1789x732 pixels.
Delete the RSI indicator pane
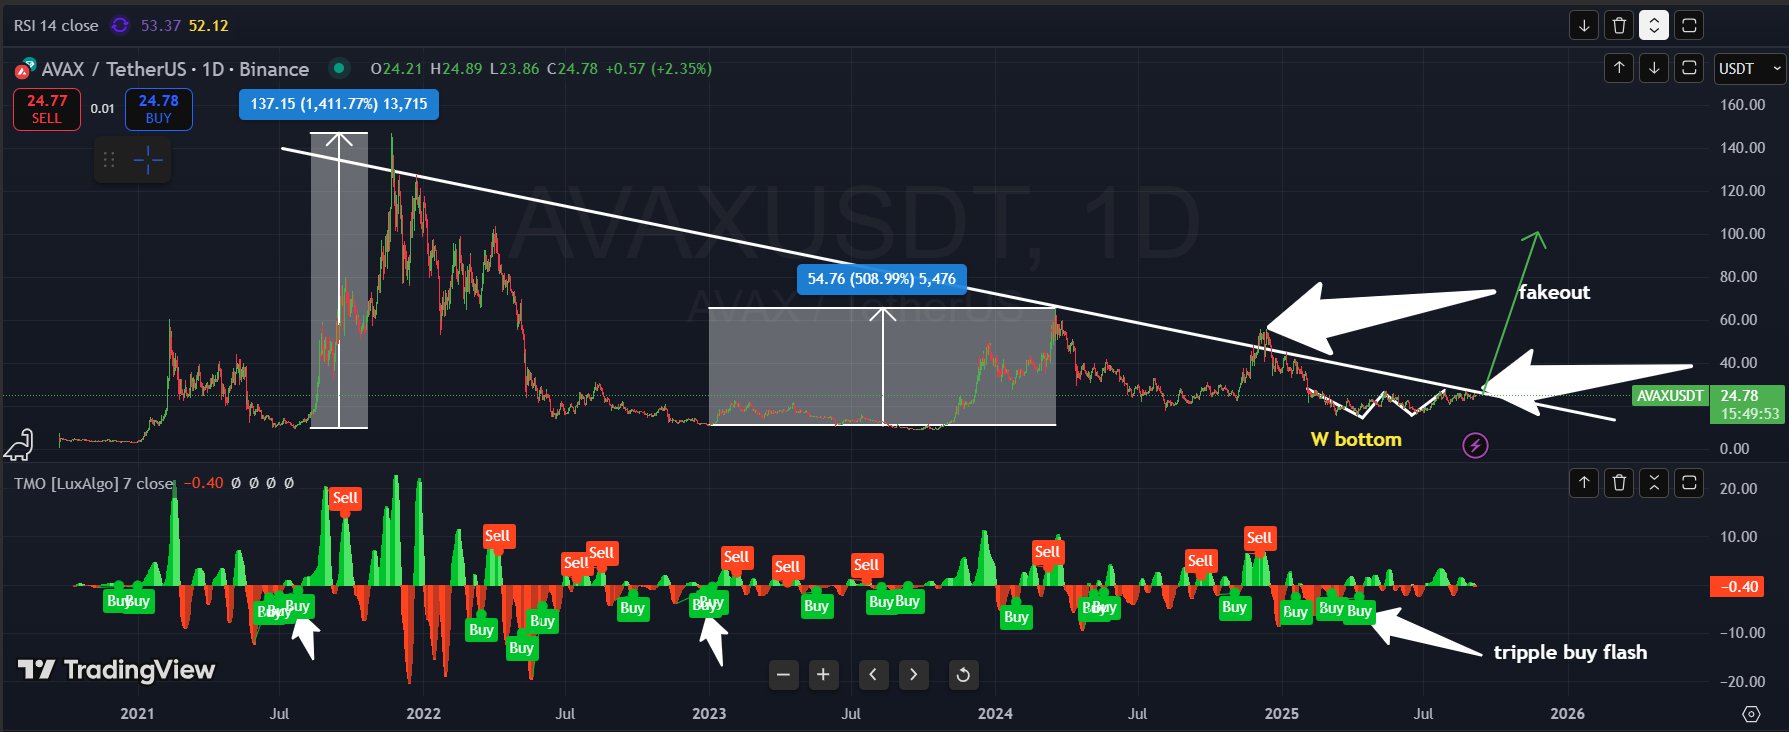pos(1619,25)
